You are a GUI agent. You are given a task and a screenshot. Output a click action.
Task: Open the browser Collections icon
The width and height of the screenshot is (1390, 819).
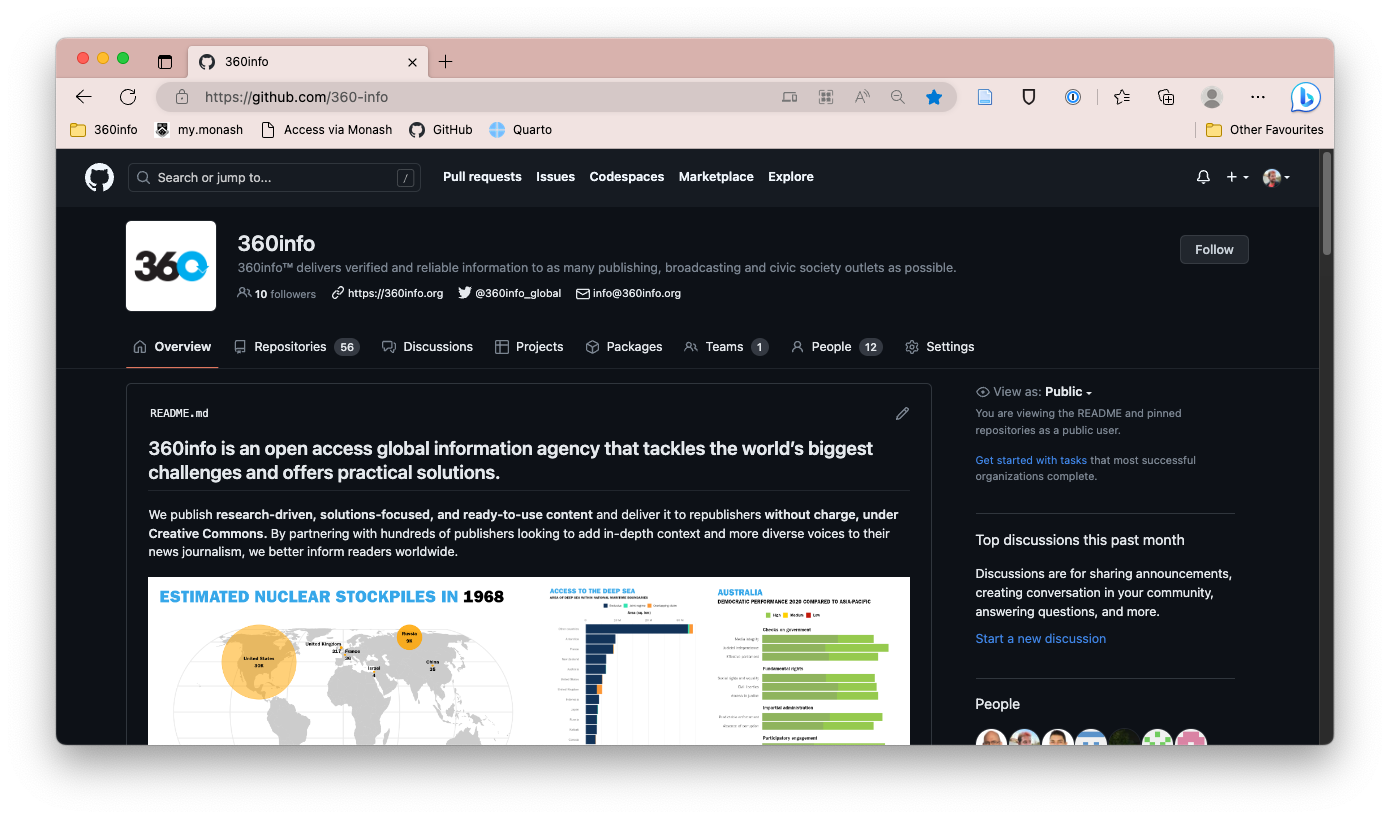(x=1166, y=97)
